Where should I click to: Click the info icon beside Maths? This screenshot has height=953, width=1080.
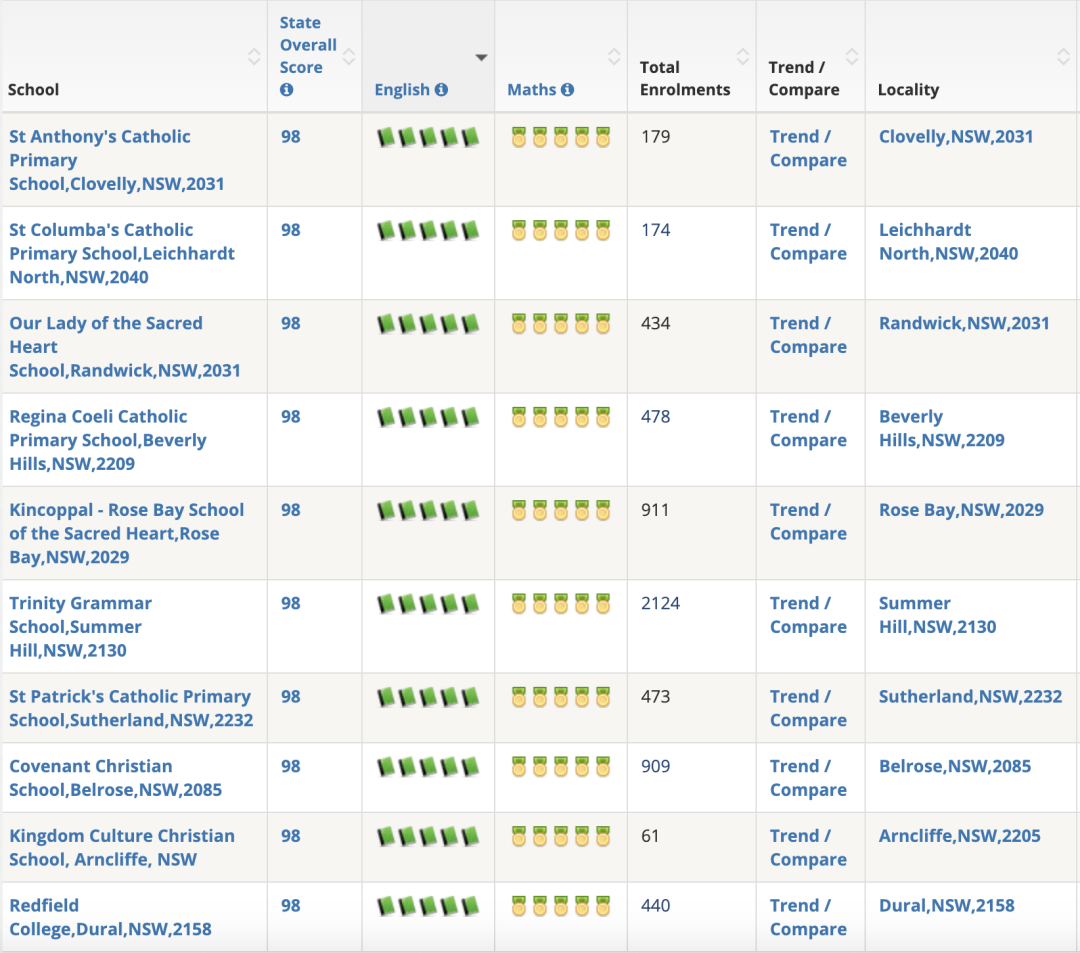(568, 90)
